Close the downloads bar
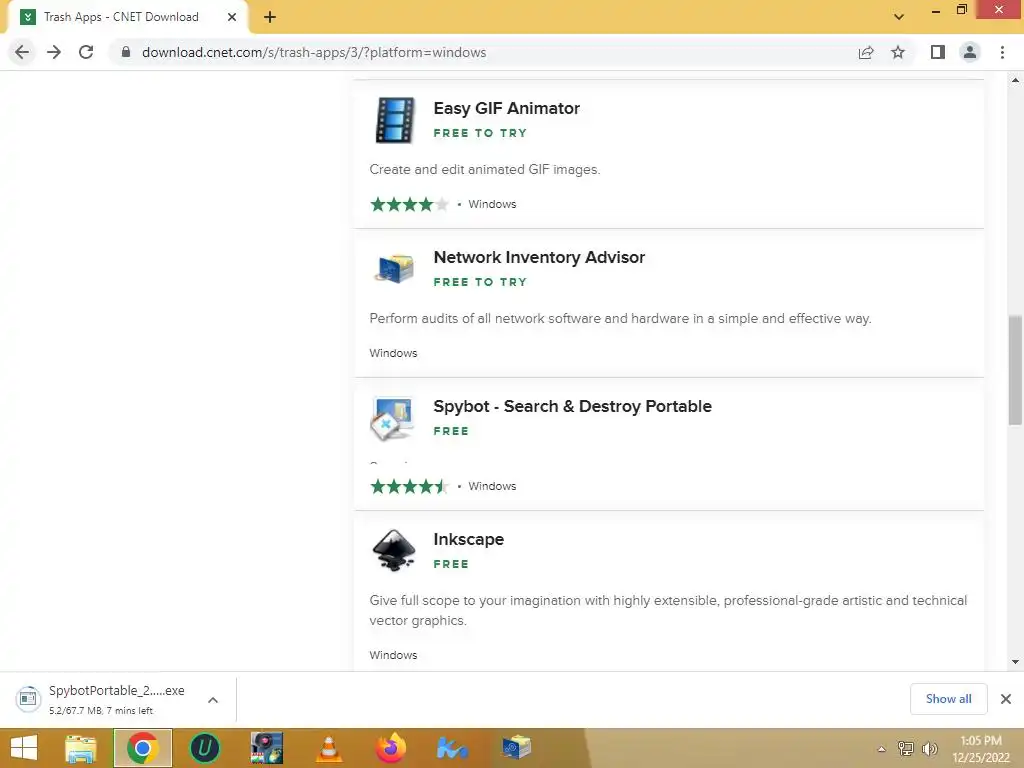The height and width of the screenshot is (768, 1024). [1006, 699]
